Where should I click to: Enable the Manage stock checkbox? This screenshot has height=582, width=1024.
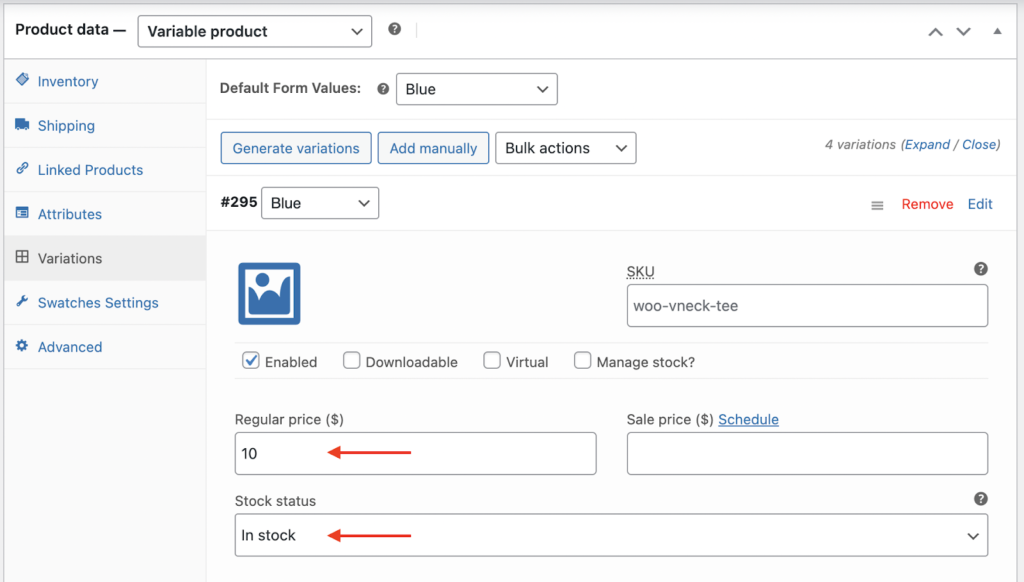click(582, 361)
